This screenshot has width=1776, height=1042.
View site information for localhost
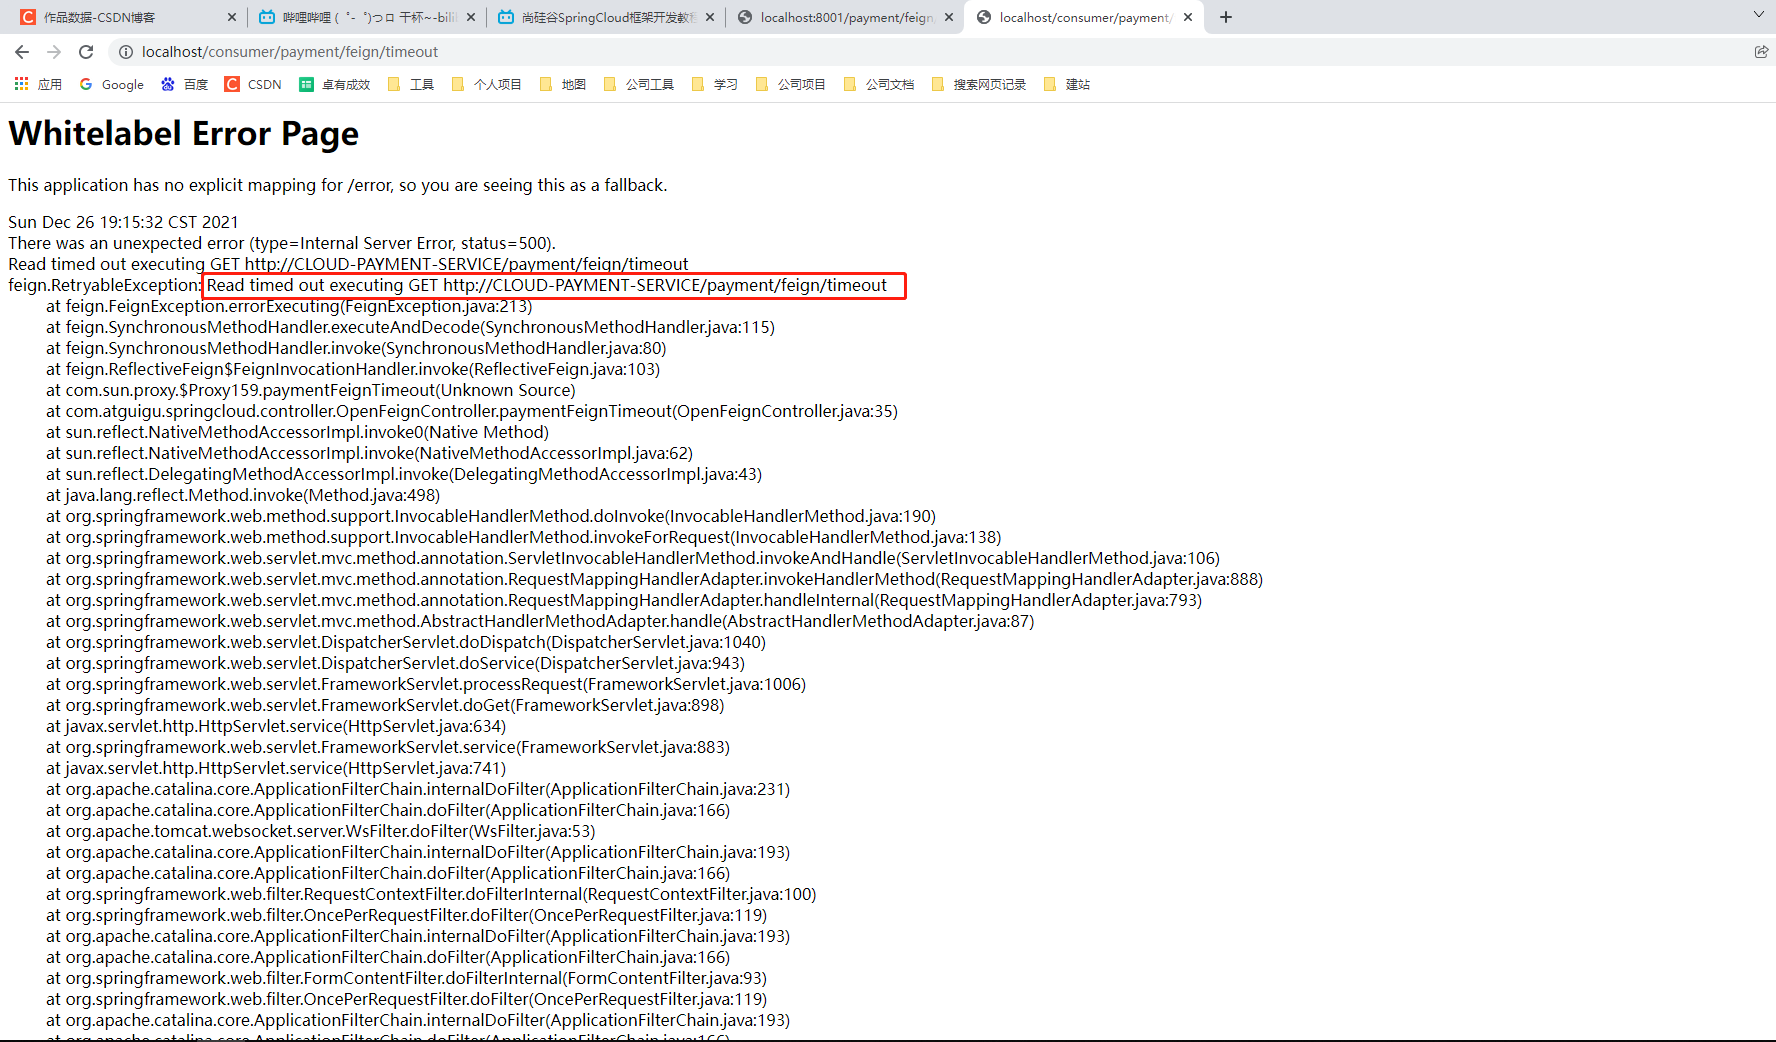pos(126,52)
